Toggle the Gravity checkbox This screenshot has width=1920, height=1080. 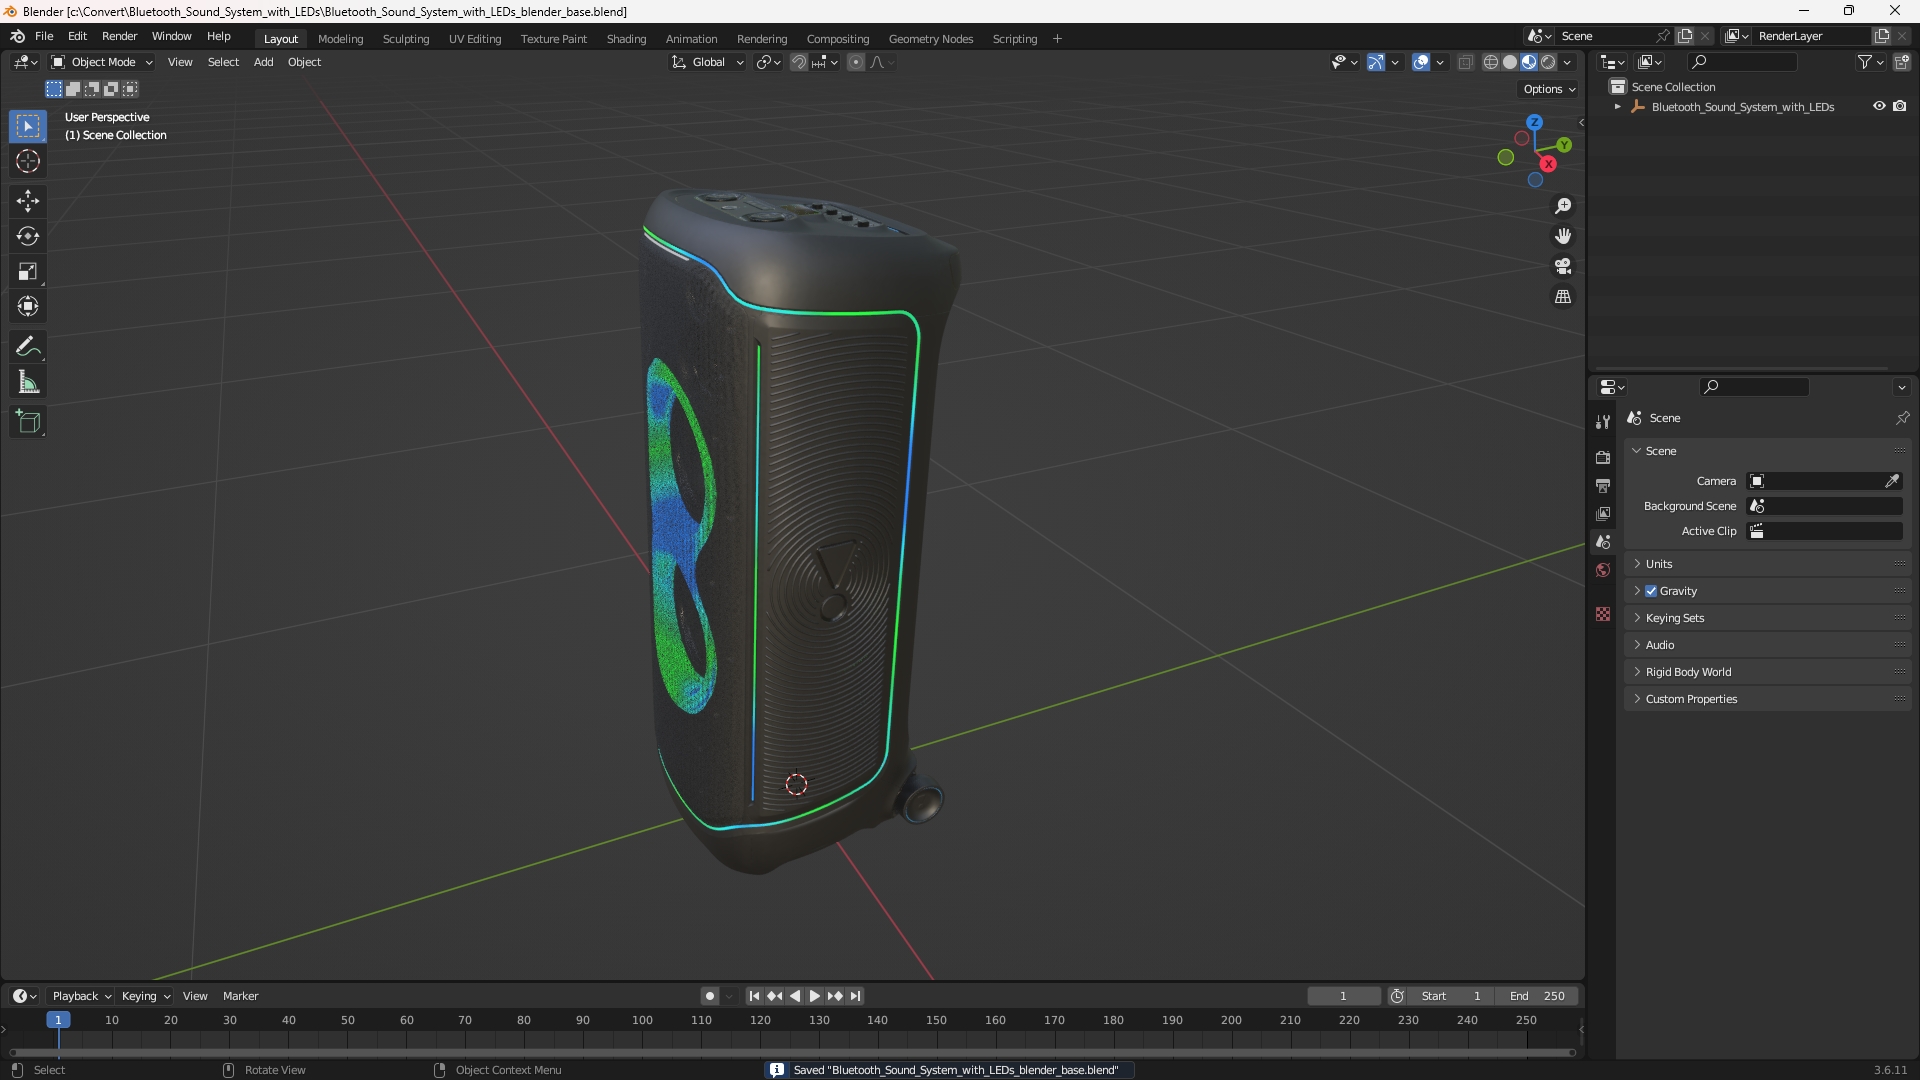[1651, 591]
